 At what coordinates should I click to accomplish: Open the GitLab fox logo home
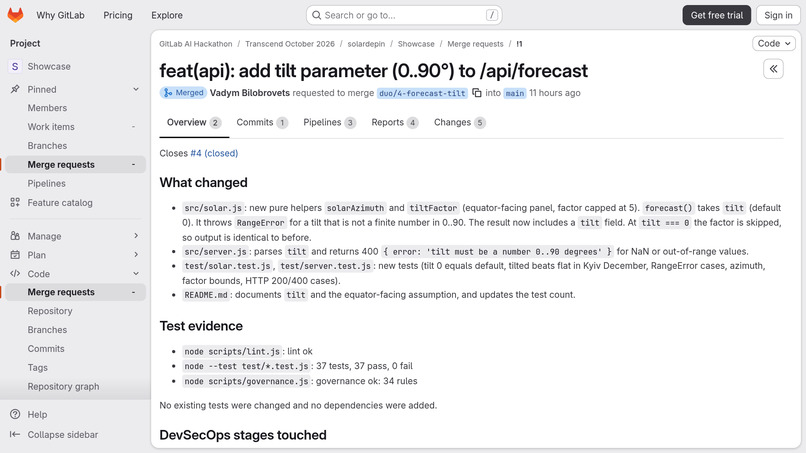15,15
